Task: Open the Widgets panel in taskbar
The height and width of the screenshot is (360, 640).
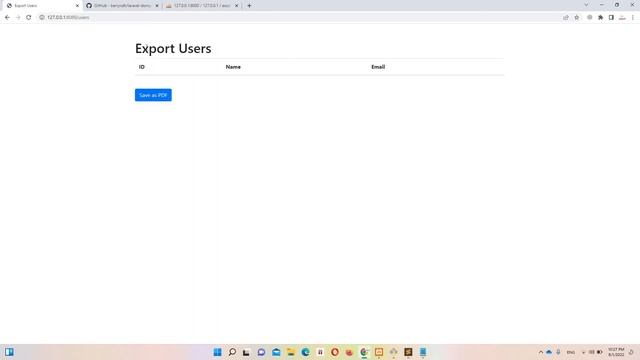Action: point(9,352)
